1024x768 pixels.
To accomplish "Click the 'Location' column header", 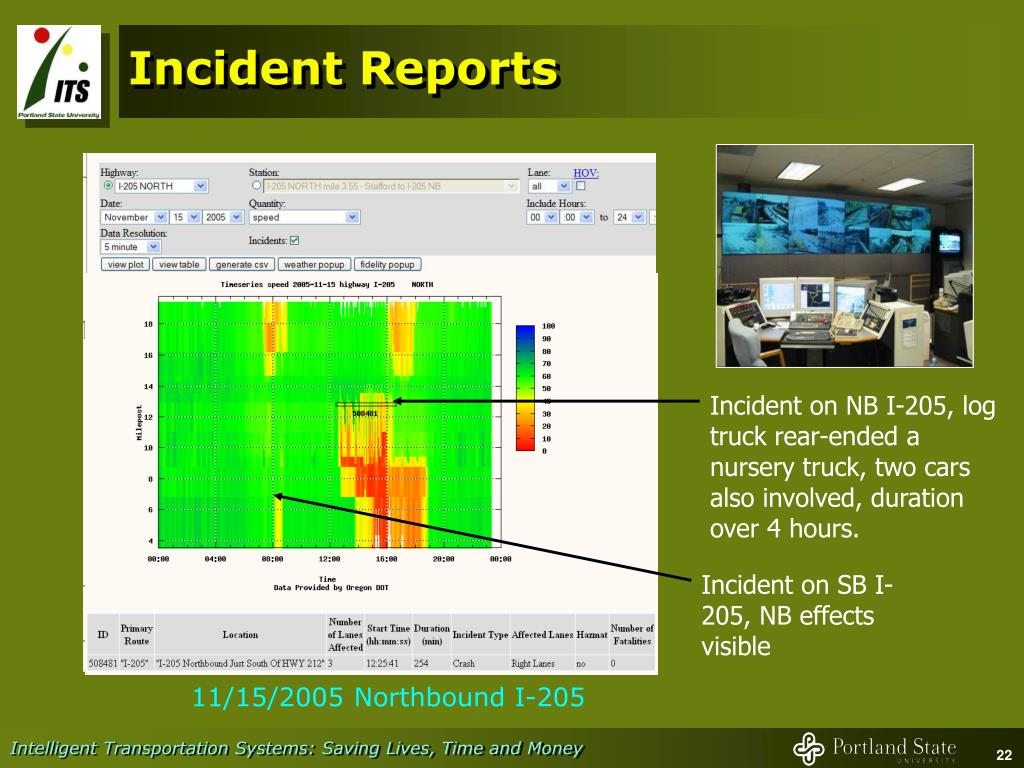I will pos(240,635).
